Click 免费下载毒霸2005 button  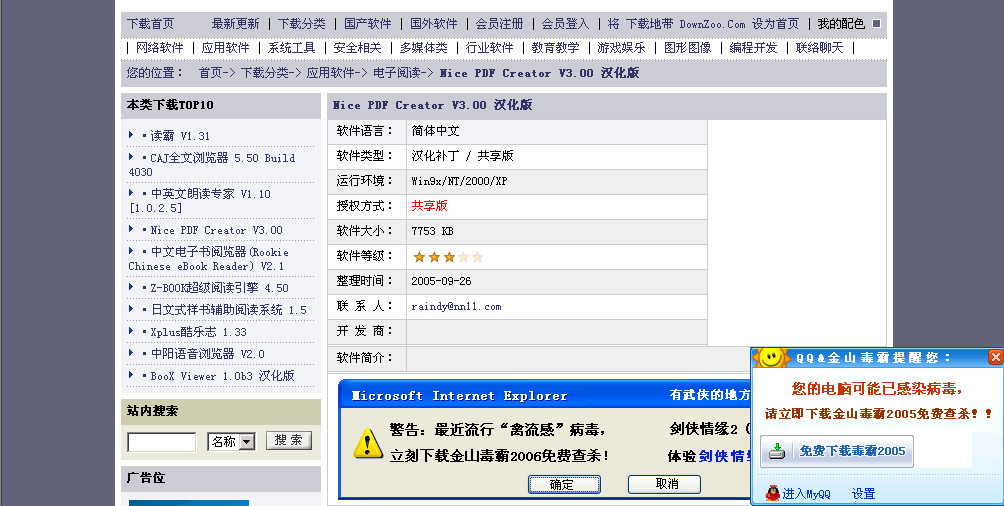pyautogui.click(x=837, y=451)
